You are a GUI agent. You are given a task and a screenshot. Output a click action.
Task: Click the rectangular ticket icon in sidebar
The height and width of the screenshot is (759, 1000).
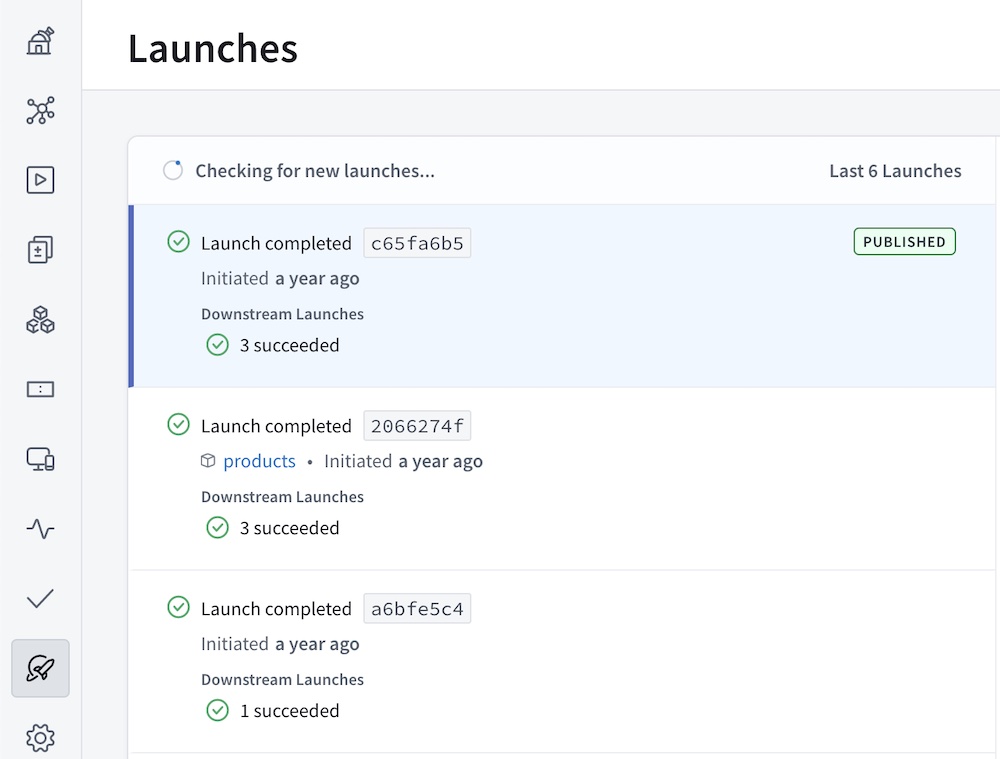coord(40,390)
